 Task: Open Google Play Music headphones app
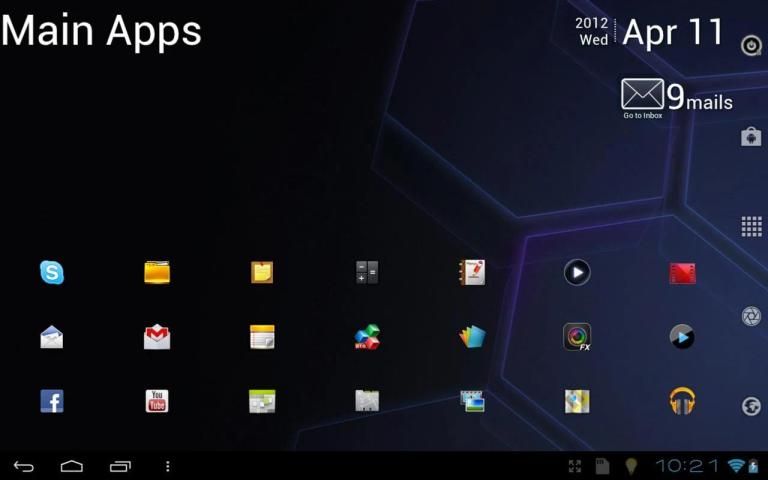pyautogui.click(x=682, y=401)
